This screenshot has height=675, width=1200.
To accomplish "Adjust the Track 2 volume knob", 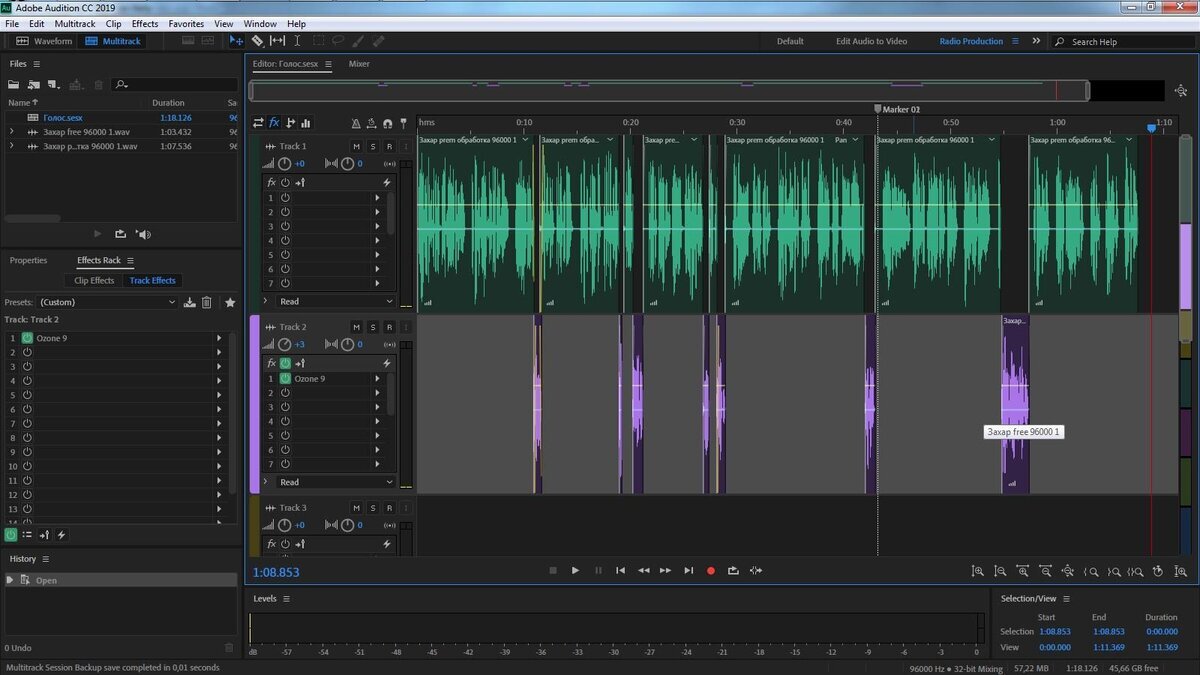I will pos(285,344).
